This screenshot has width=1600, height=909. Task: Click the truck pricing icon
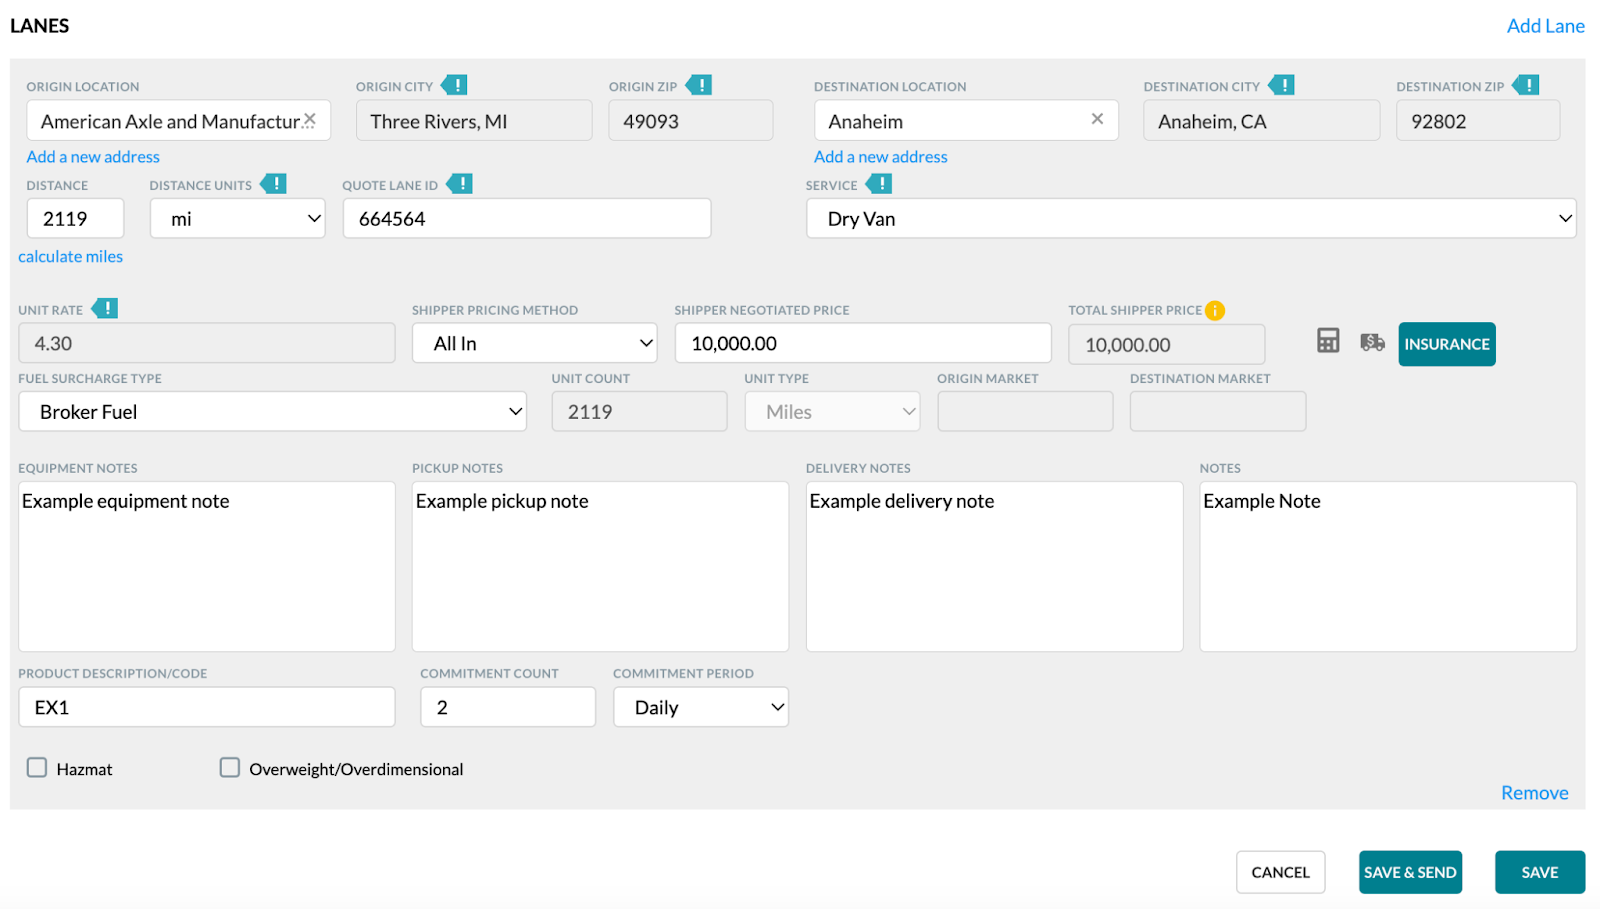click(x=1372, y=342)
